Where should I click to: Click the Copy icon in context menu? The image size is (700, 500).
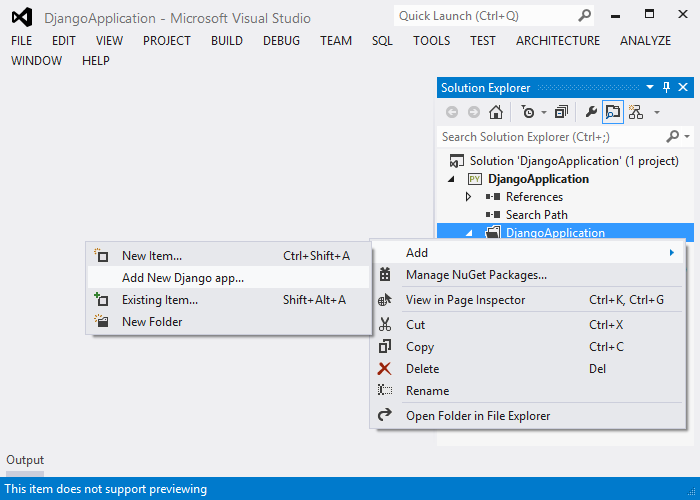pyautogui.click(x=385, y=346)
